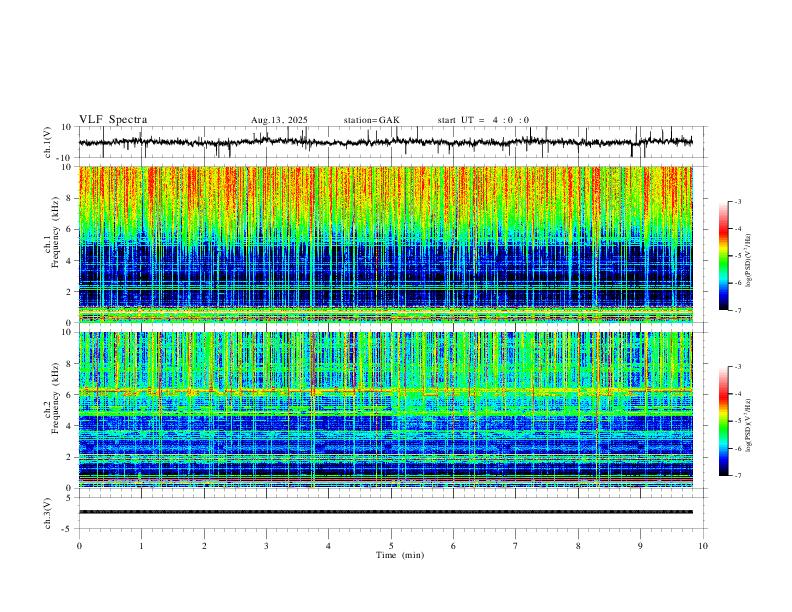The height and width of the screenshot is (612, 792).
Task: Click the '2' tick on ch.2 frequency axis
Action: (x=69, y=457)
